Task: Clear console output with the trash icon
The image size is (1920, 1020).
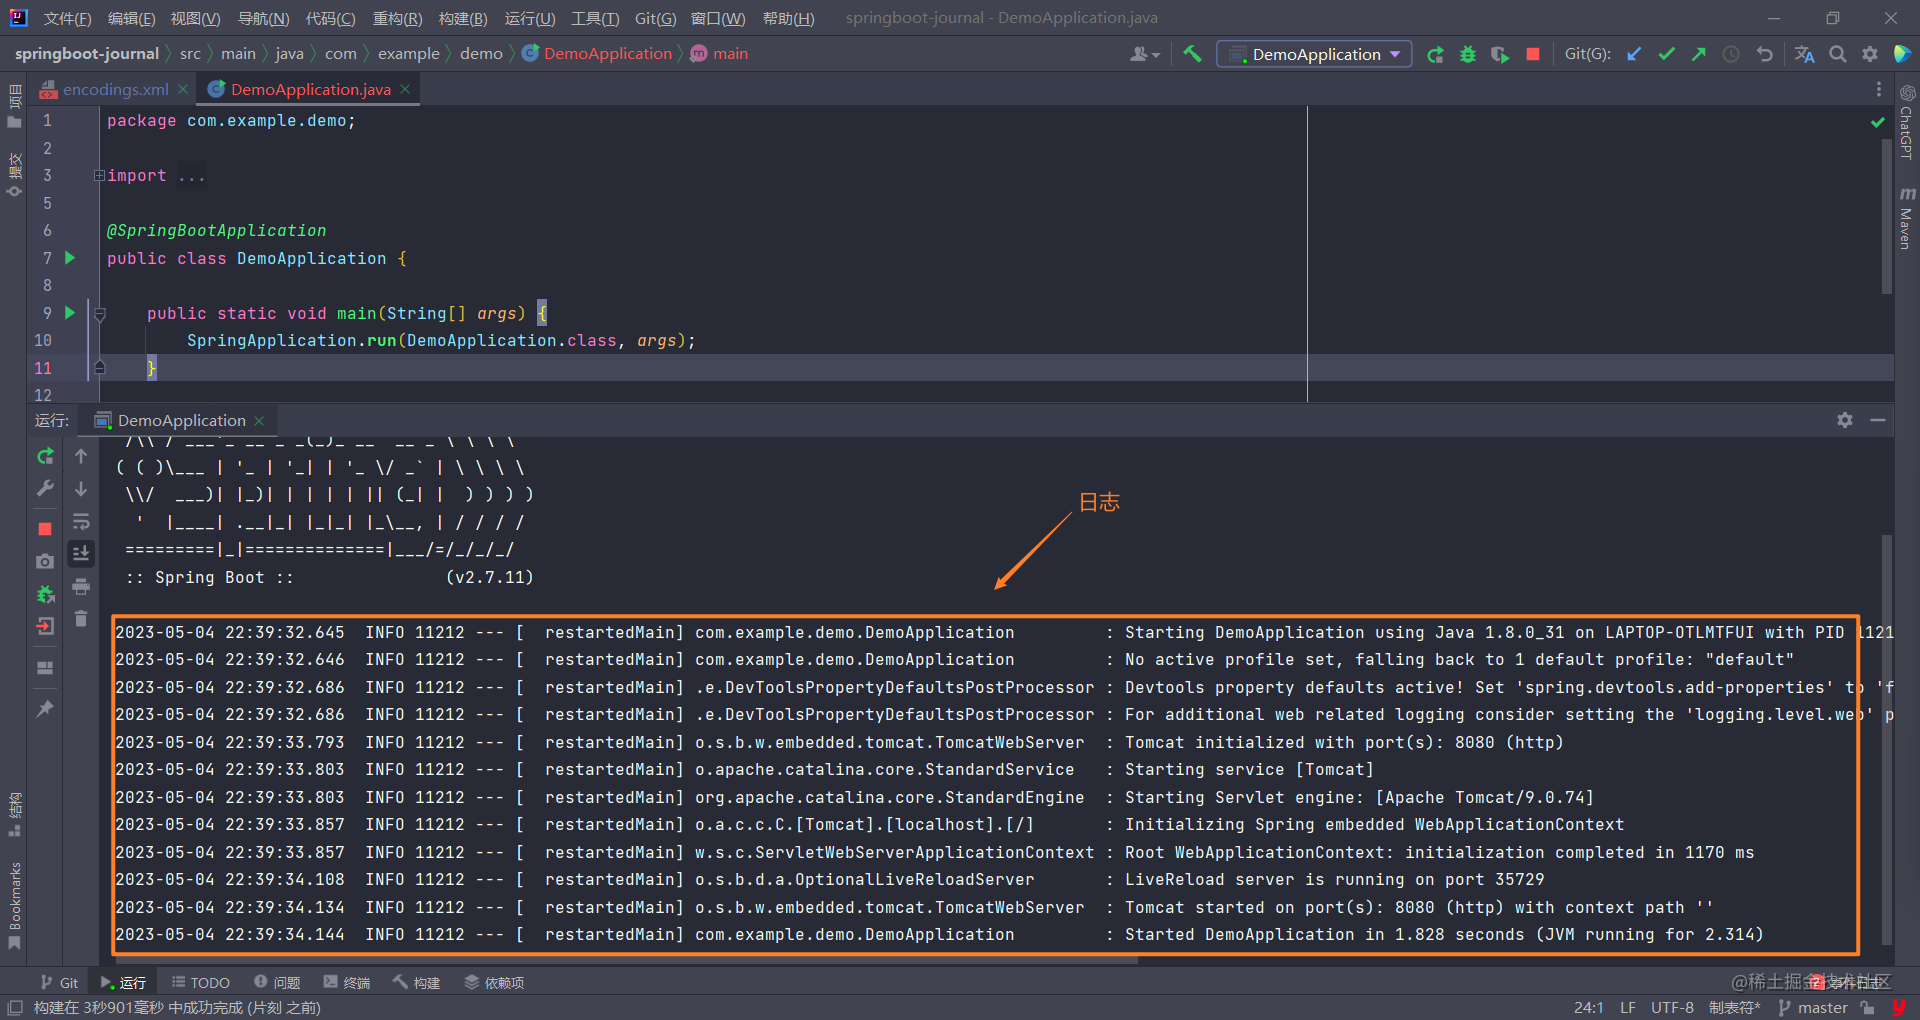Action: point(81,619)
